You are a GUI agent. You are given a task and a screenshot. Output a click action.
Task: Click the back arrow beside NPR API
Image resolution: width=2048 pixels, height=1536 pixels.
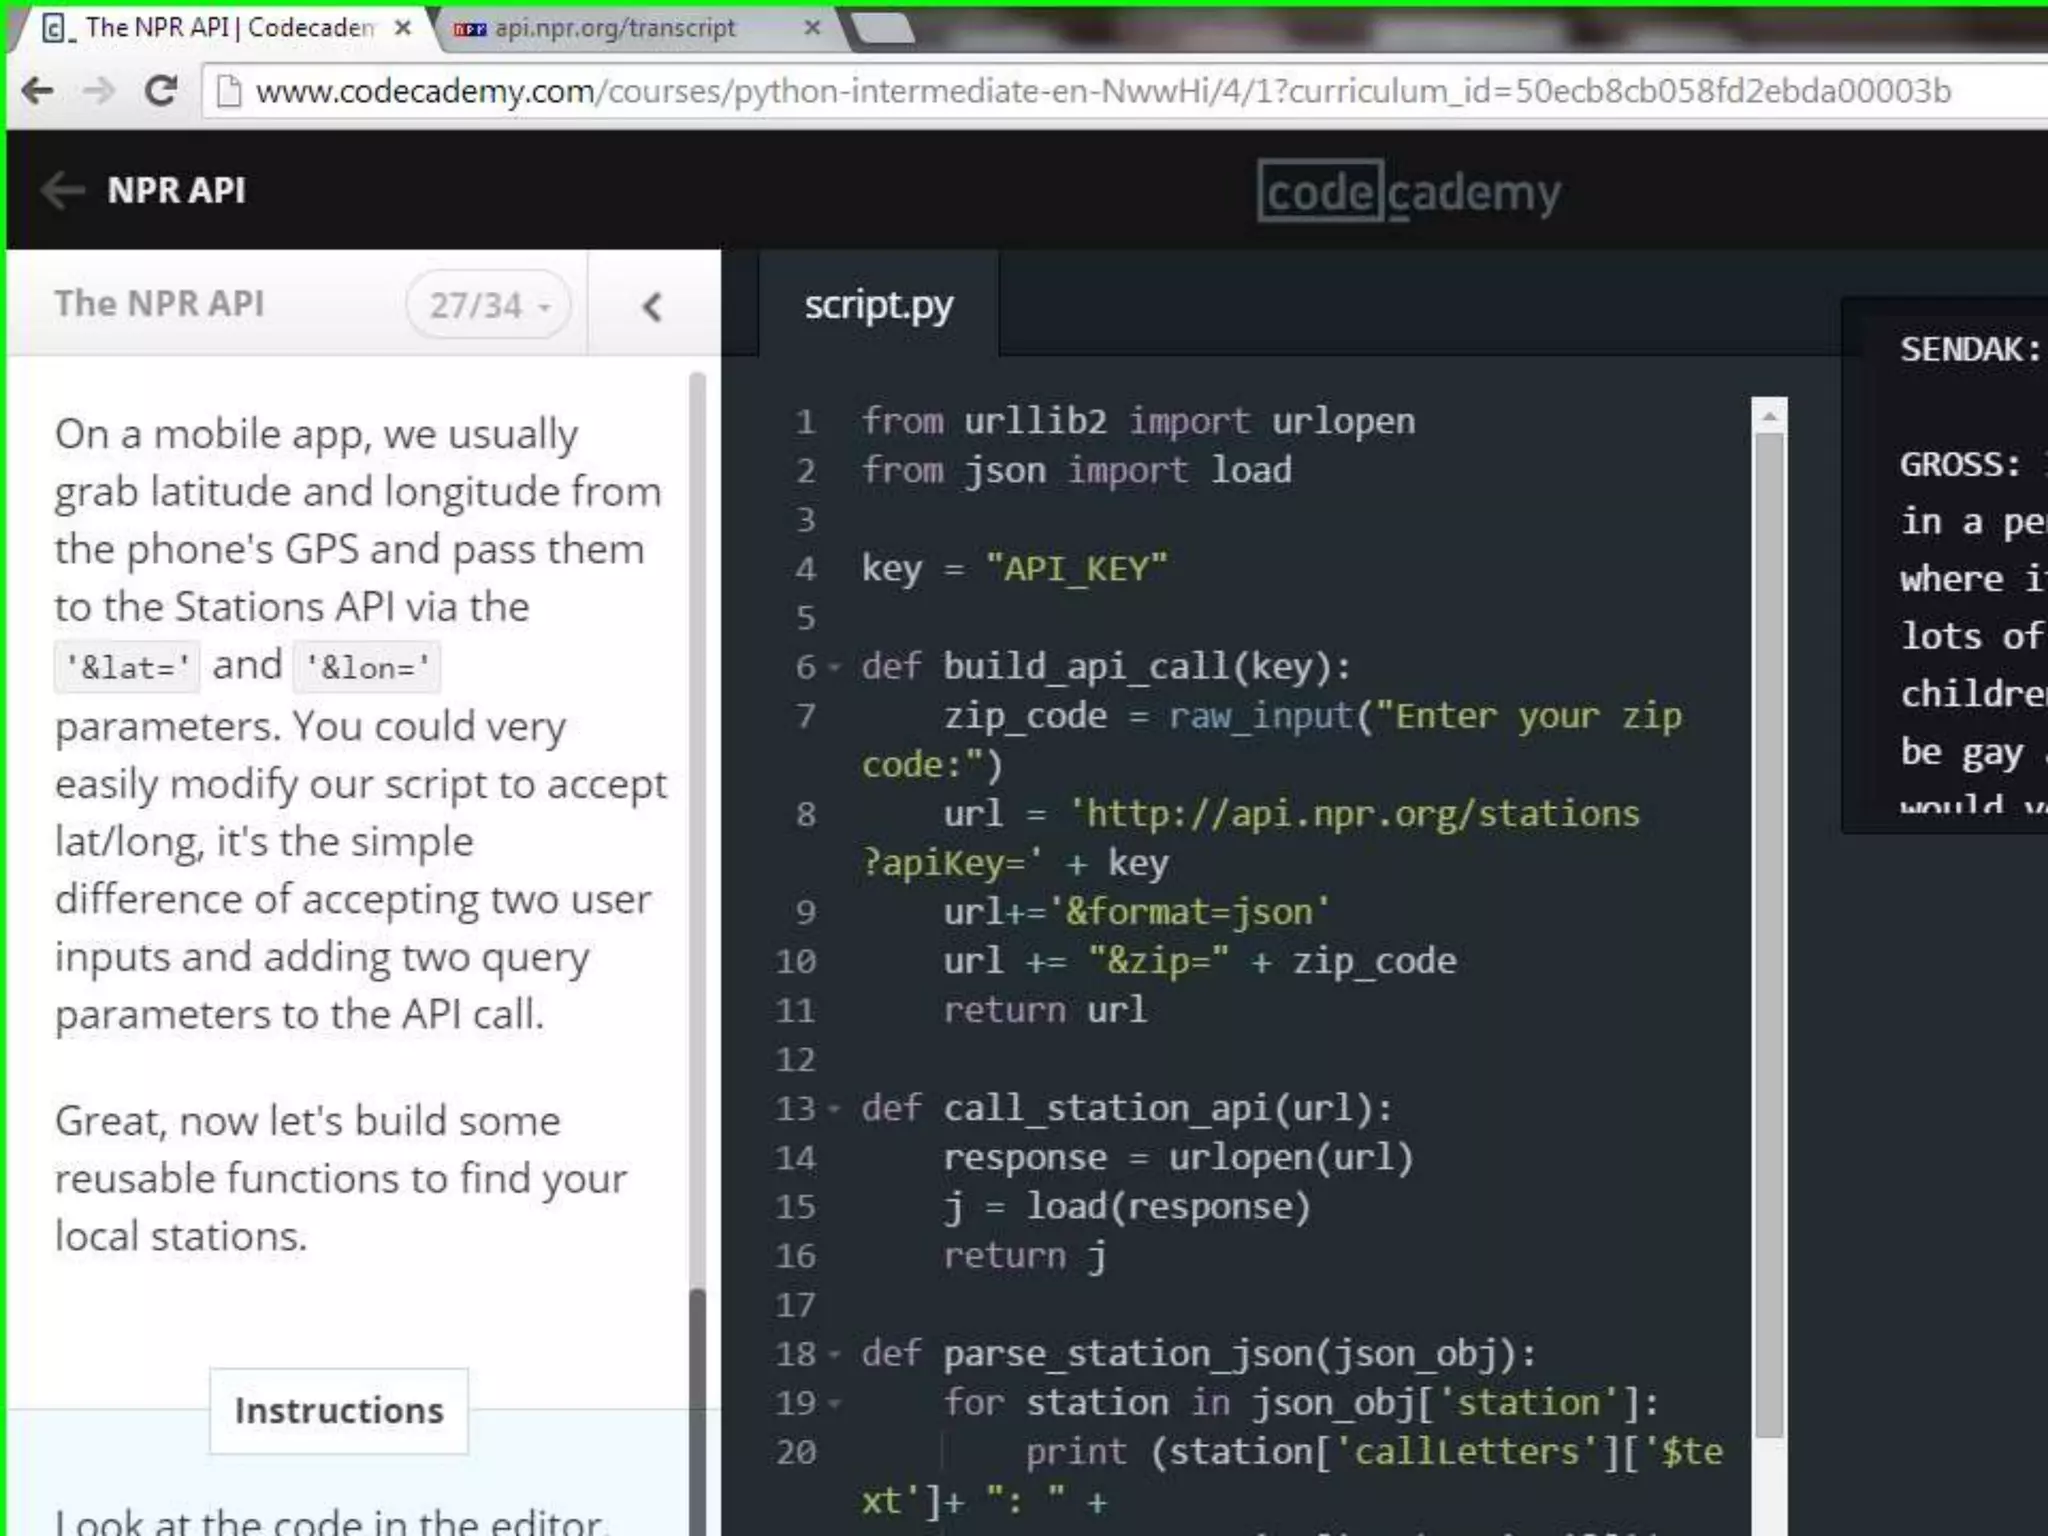point(62,190)
